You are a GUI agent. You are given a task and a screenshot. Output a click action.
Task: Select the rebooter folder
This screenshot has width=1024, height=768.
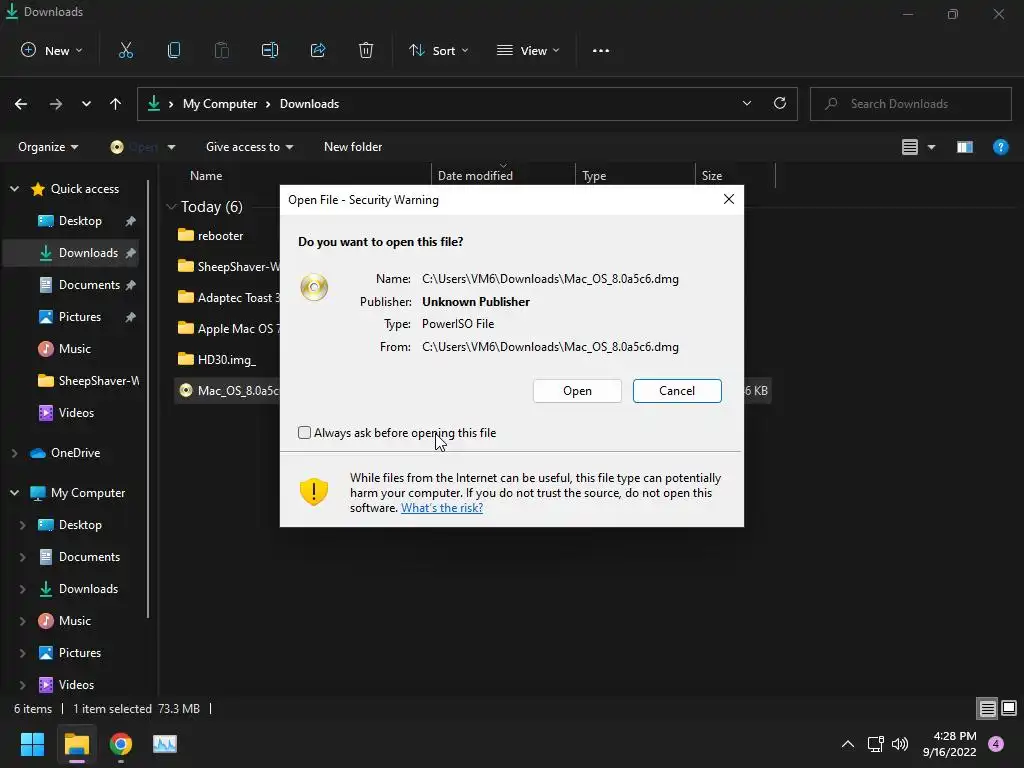[x=210, y=235]
